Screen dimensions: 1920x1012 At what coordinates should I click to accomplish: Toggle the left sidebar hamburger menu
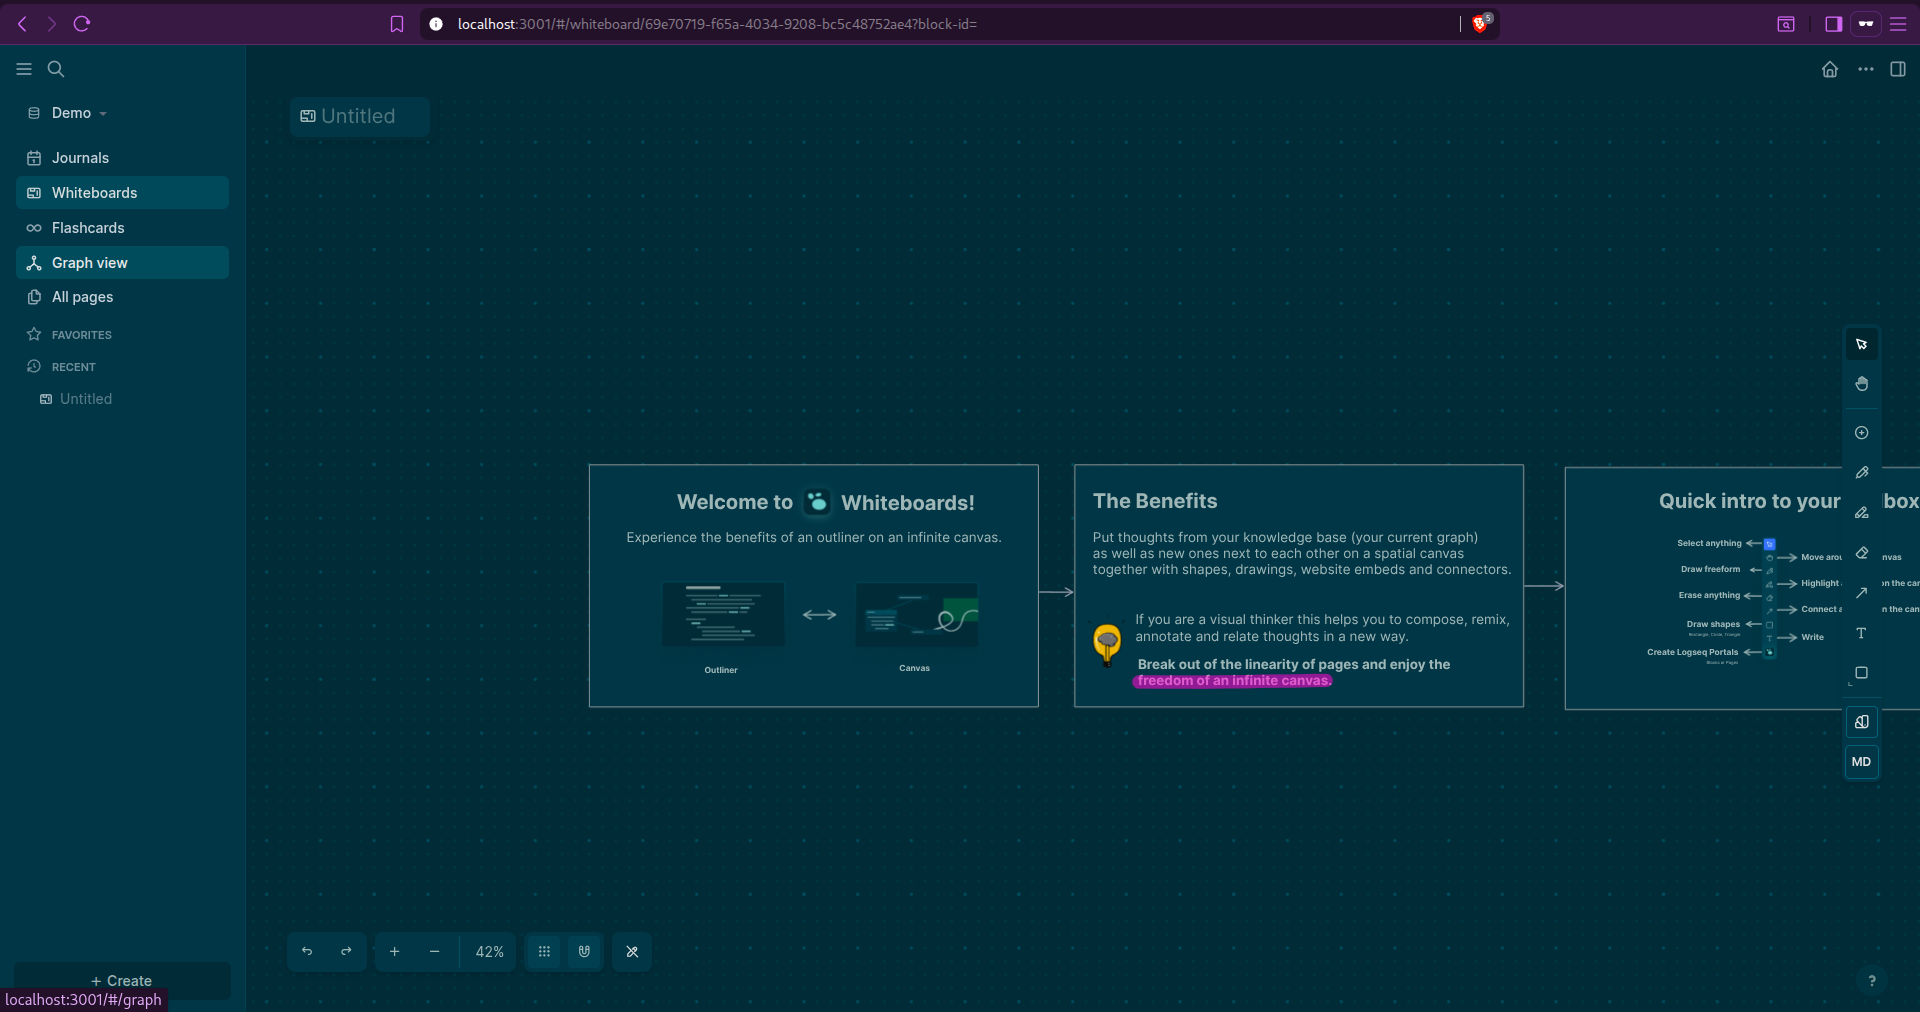[24, 69]
